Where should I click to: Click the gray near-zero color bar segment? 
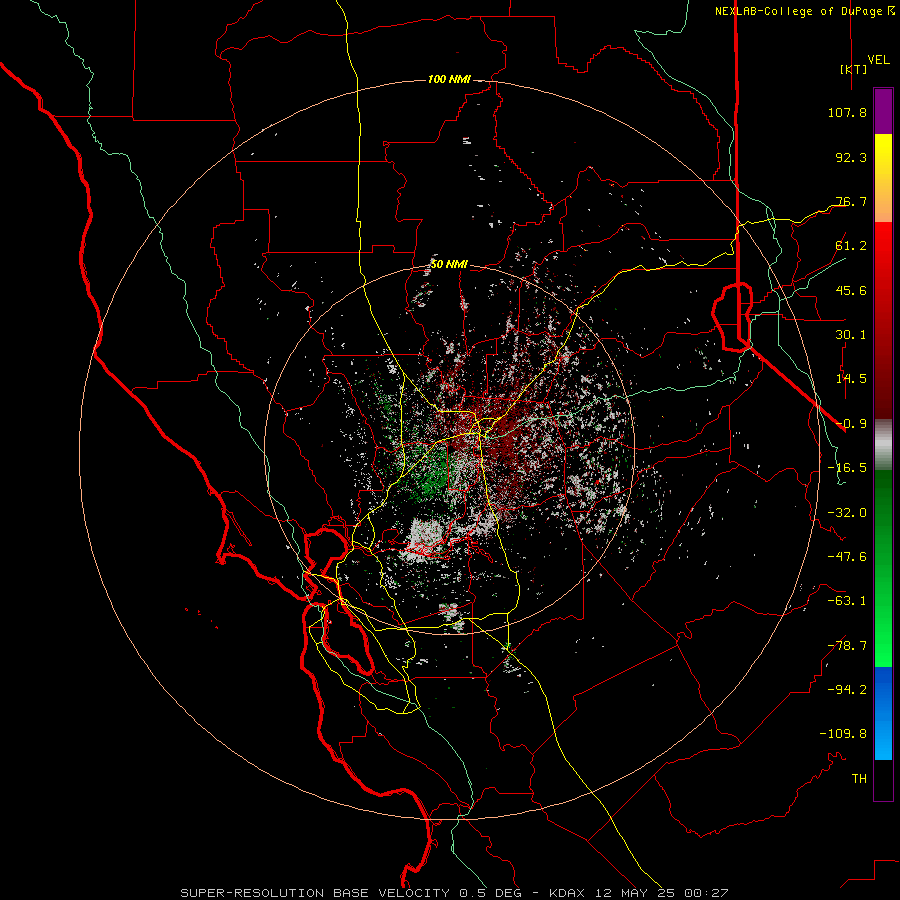(x=883, y=444)
